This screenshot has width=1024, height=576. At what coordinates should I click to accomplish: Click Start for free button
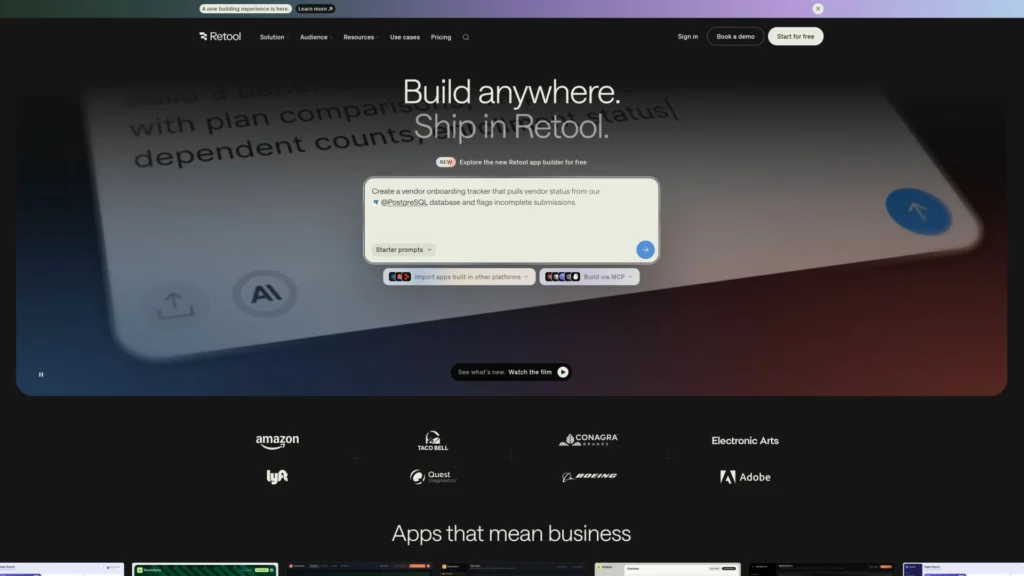click(x=795, y=37)
